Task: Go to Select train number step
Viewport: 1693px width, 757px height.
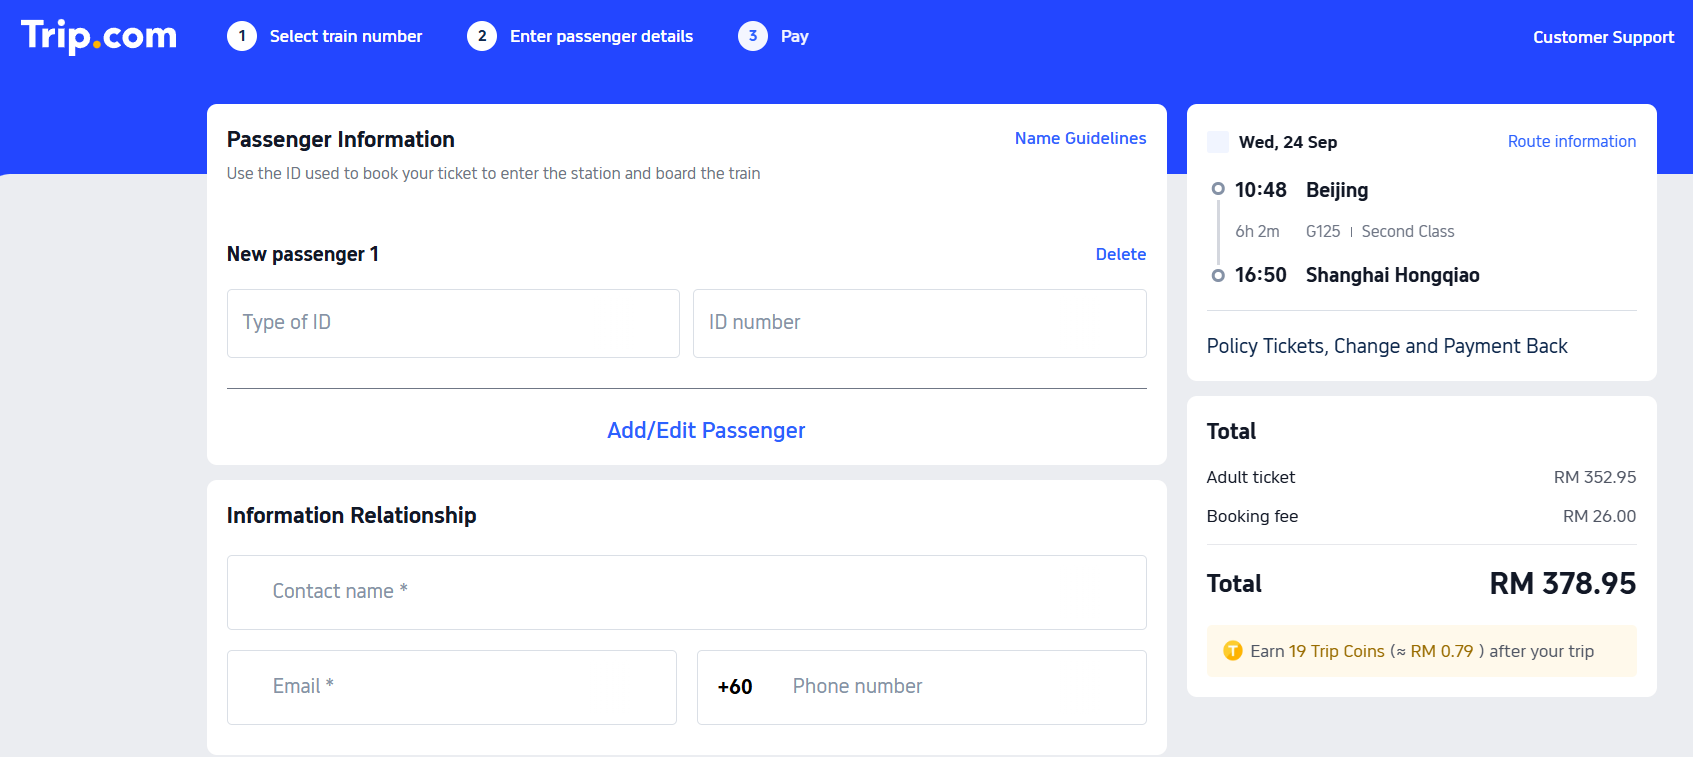Action: (346, 36)
